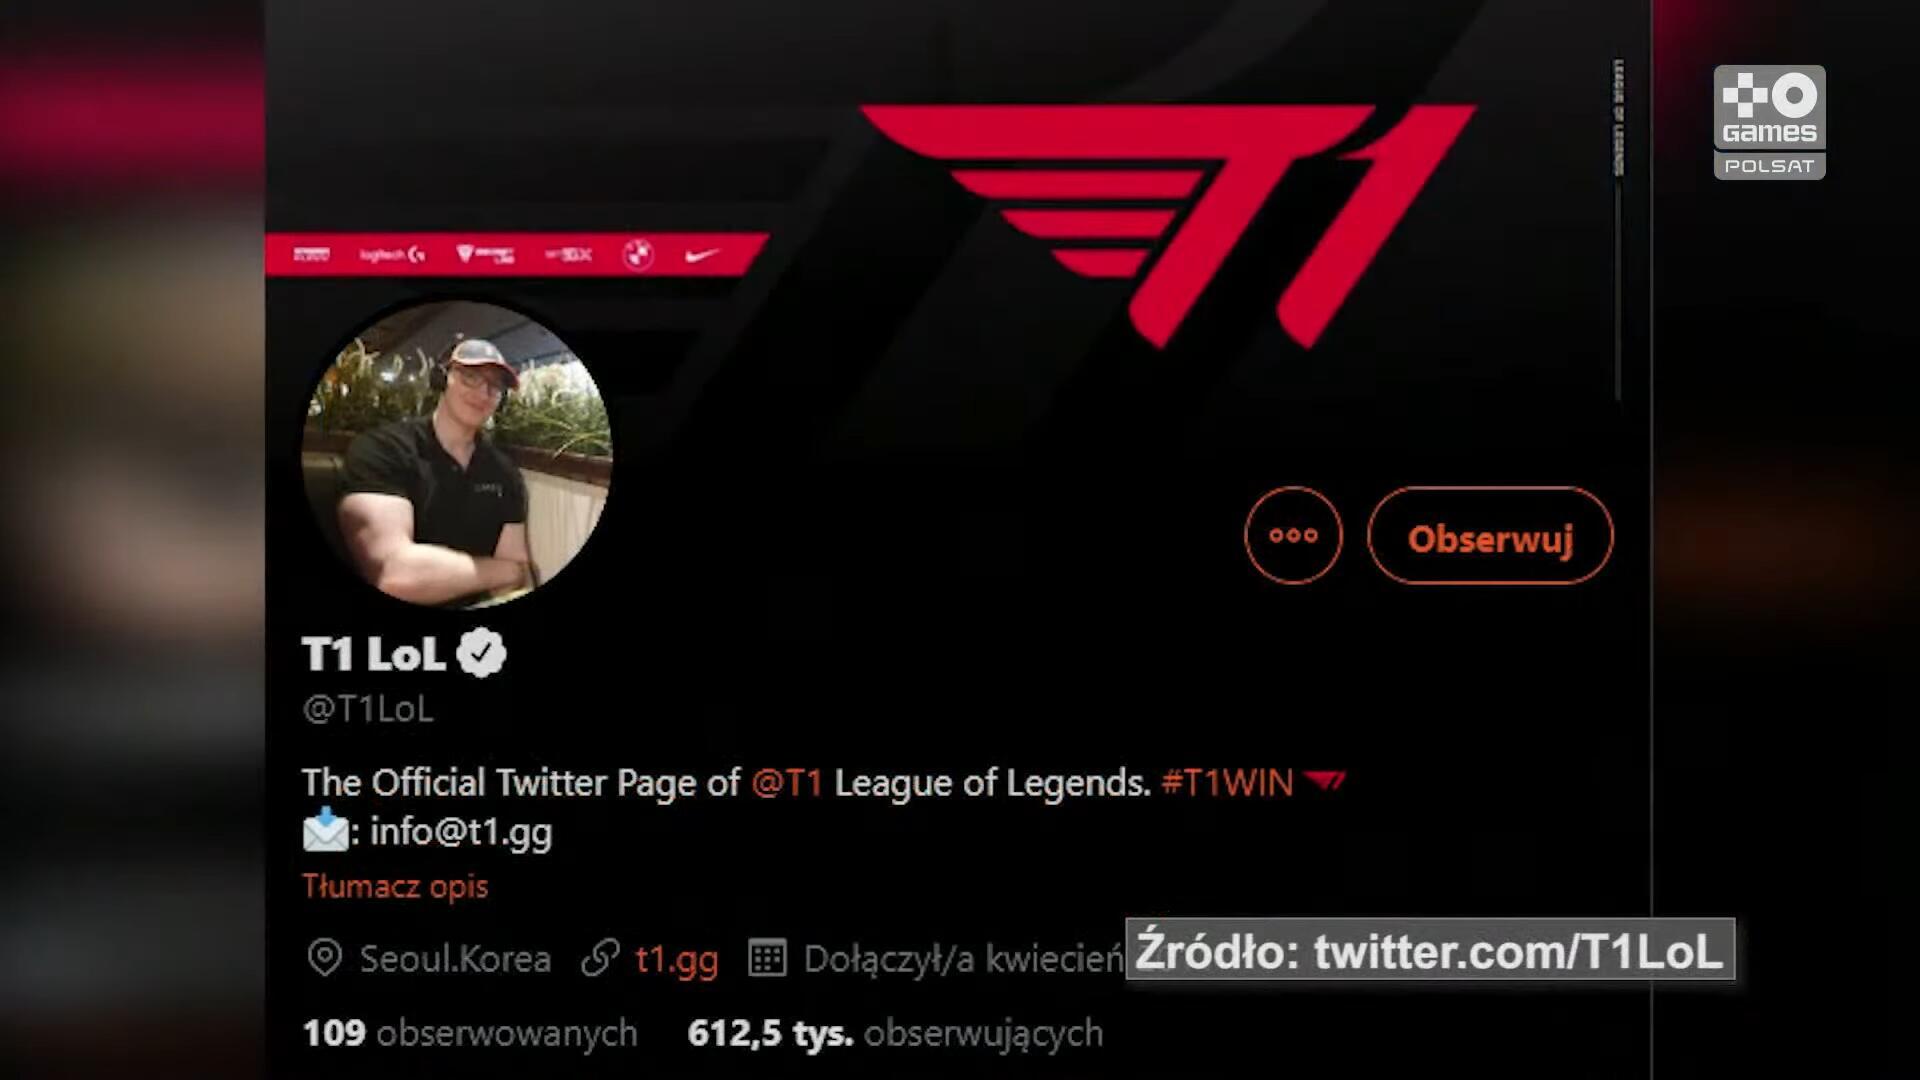
Task: Click the Obserwuj follow button
Action: pyautogui.click(x=1490, y=536)
